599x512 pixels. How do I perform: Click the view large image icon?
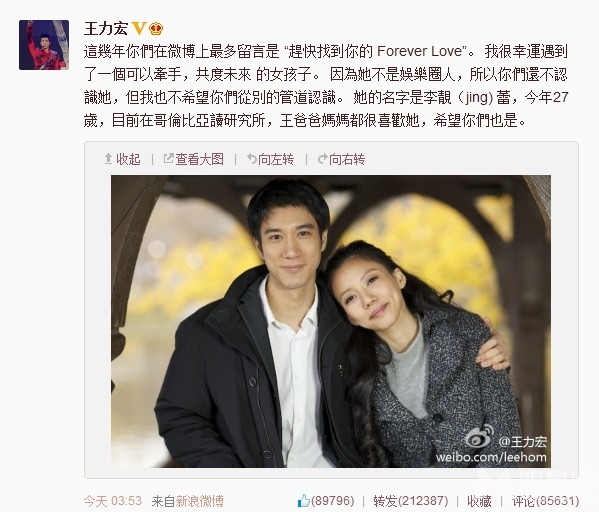168,158
